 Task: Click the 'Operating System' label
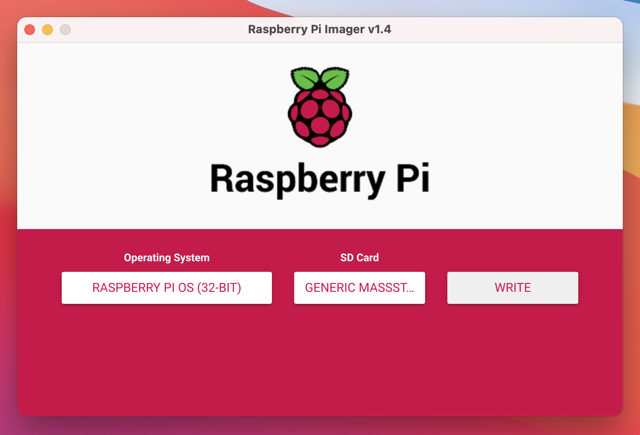coord(167,257)
